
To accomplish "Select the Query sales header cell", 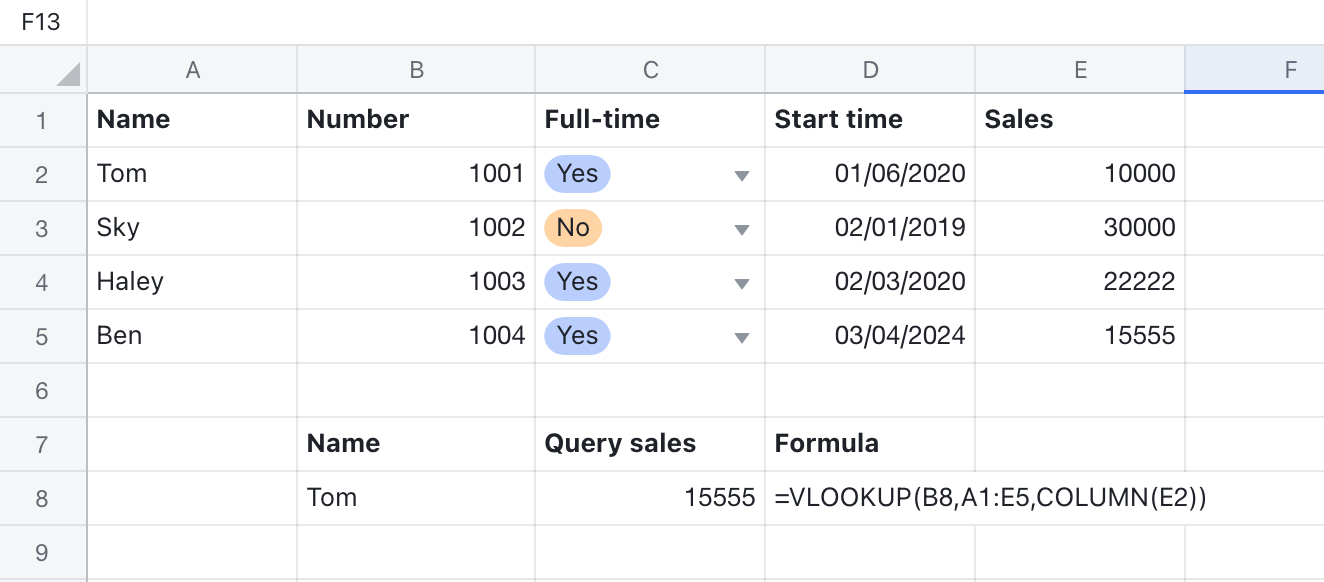I will pos(650,443).
